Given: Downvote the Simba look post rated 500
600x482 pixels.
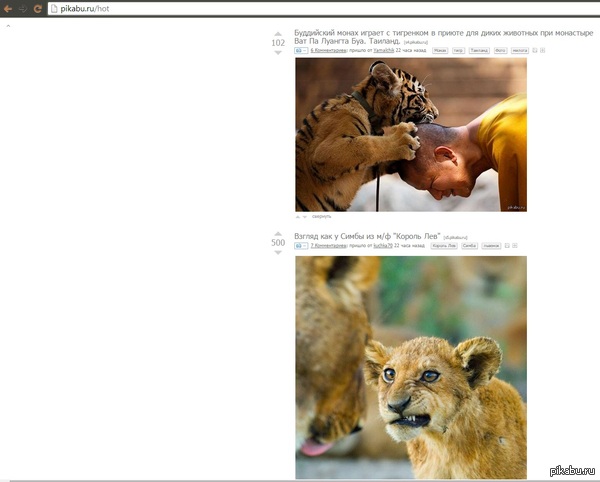Looking at the screenshot, I should (x=278, y=252).
